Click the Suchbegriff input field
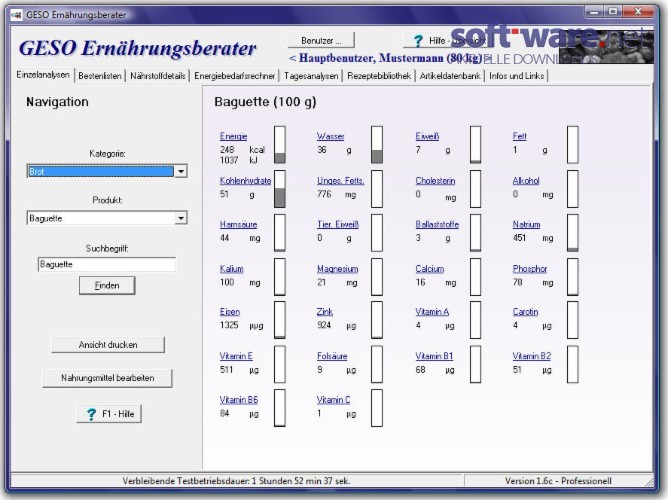The image size is (668, 500). pyautogui.click(x=107, y=264)
